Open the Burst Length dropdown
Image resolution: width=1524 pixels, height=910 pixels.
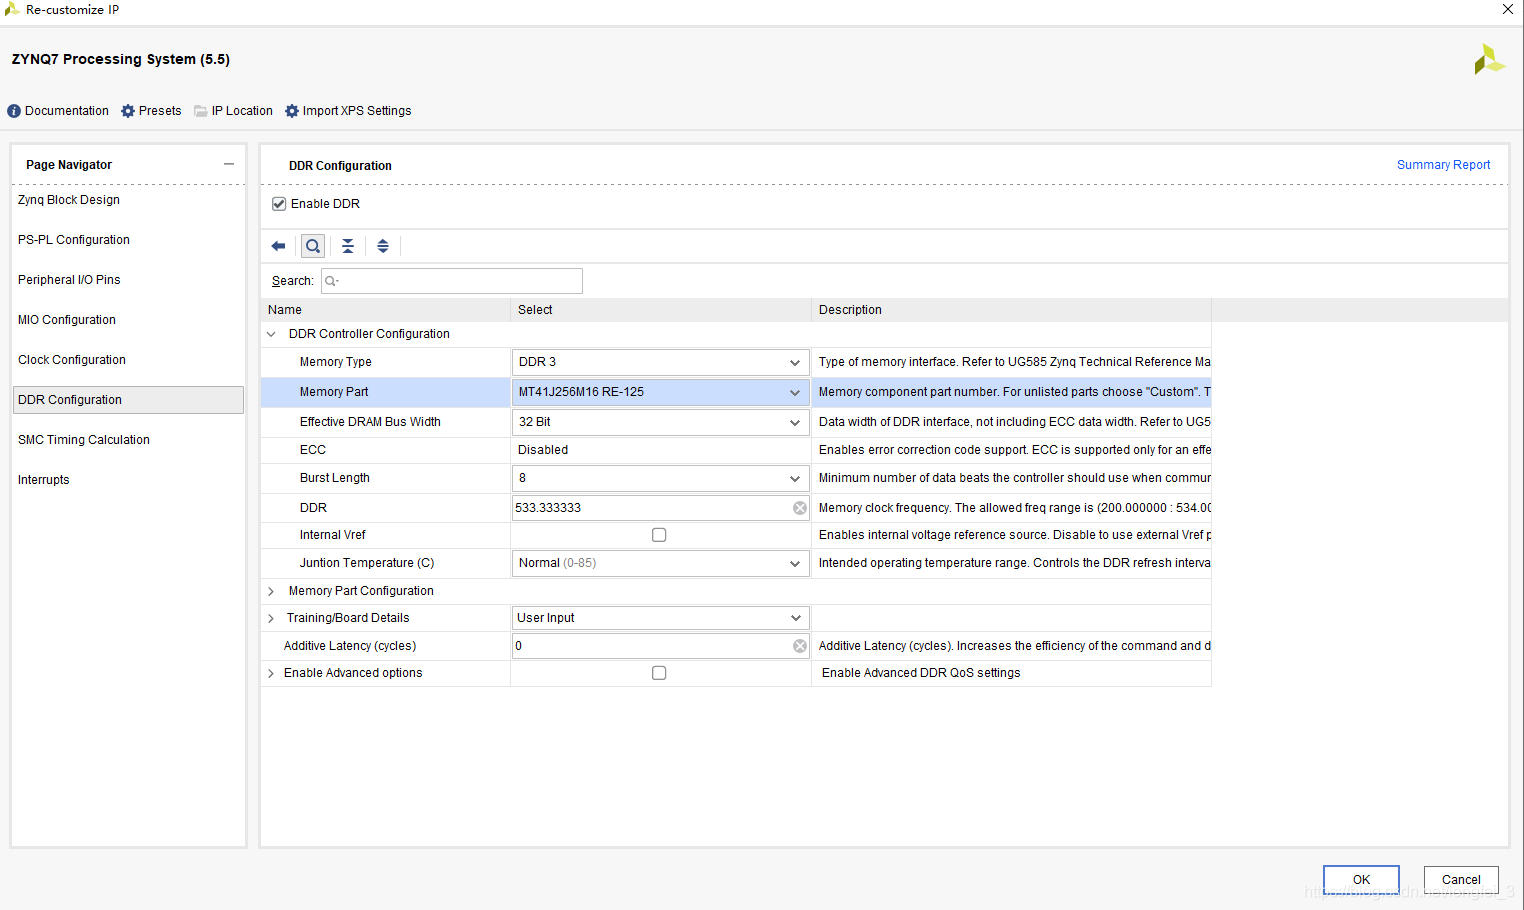coord(660,478)
